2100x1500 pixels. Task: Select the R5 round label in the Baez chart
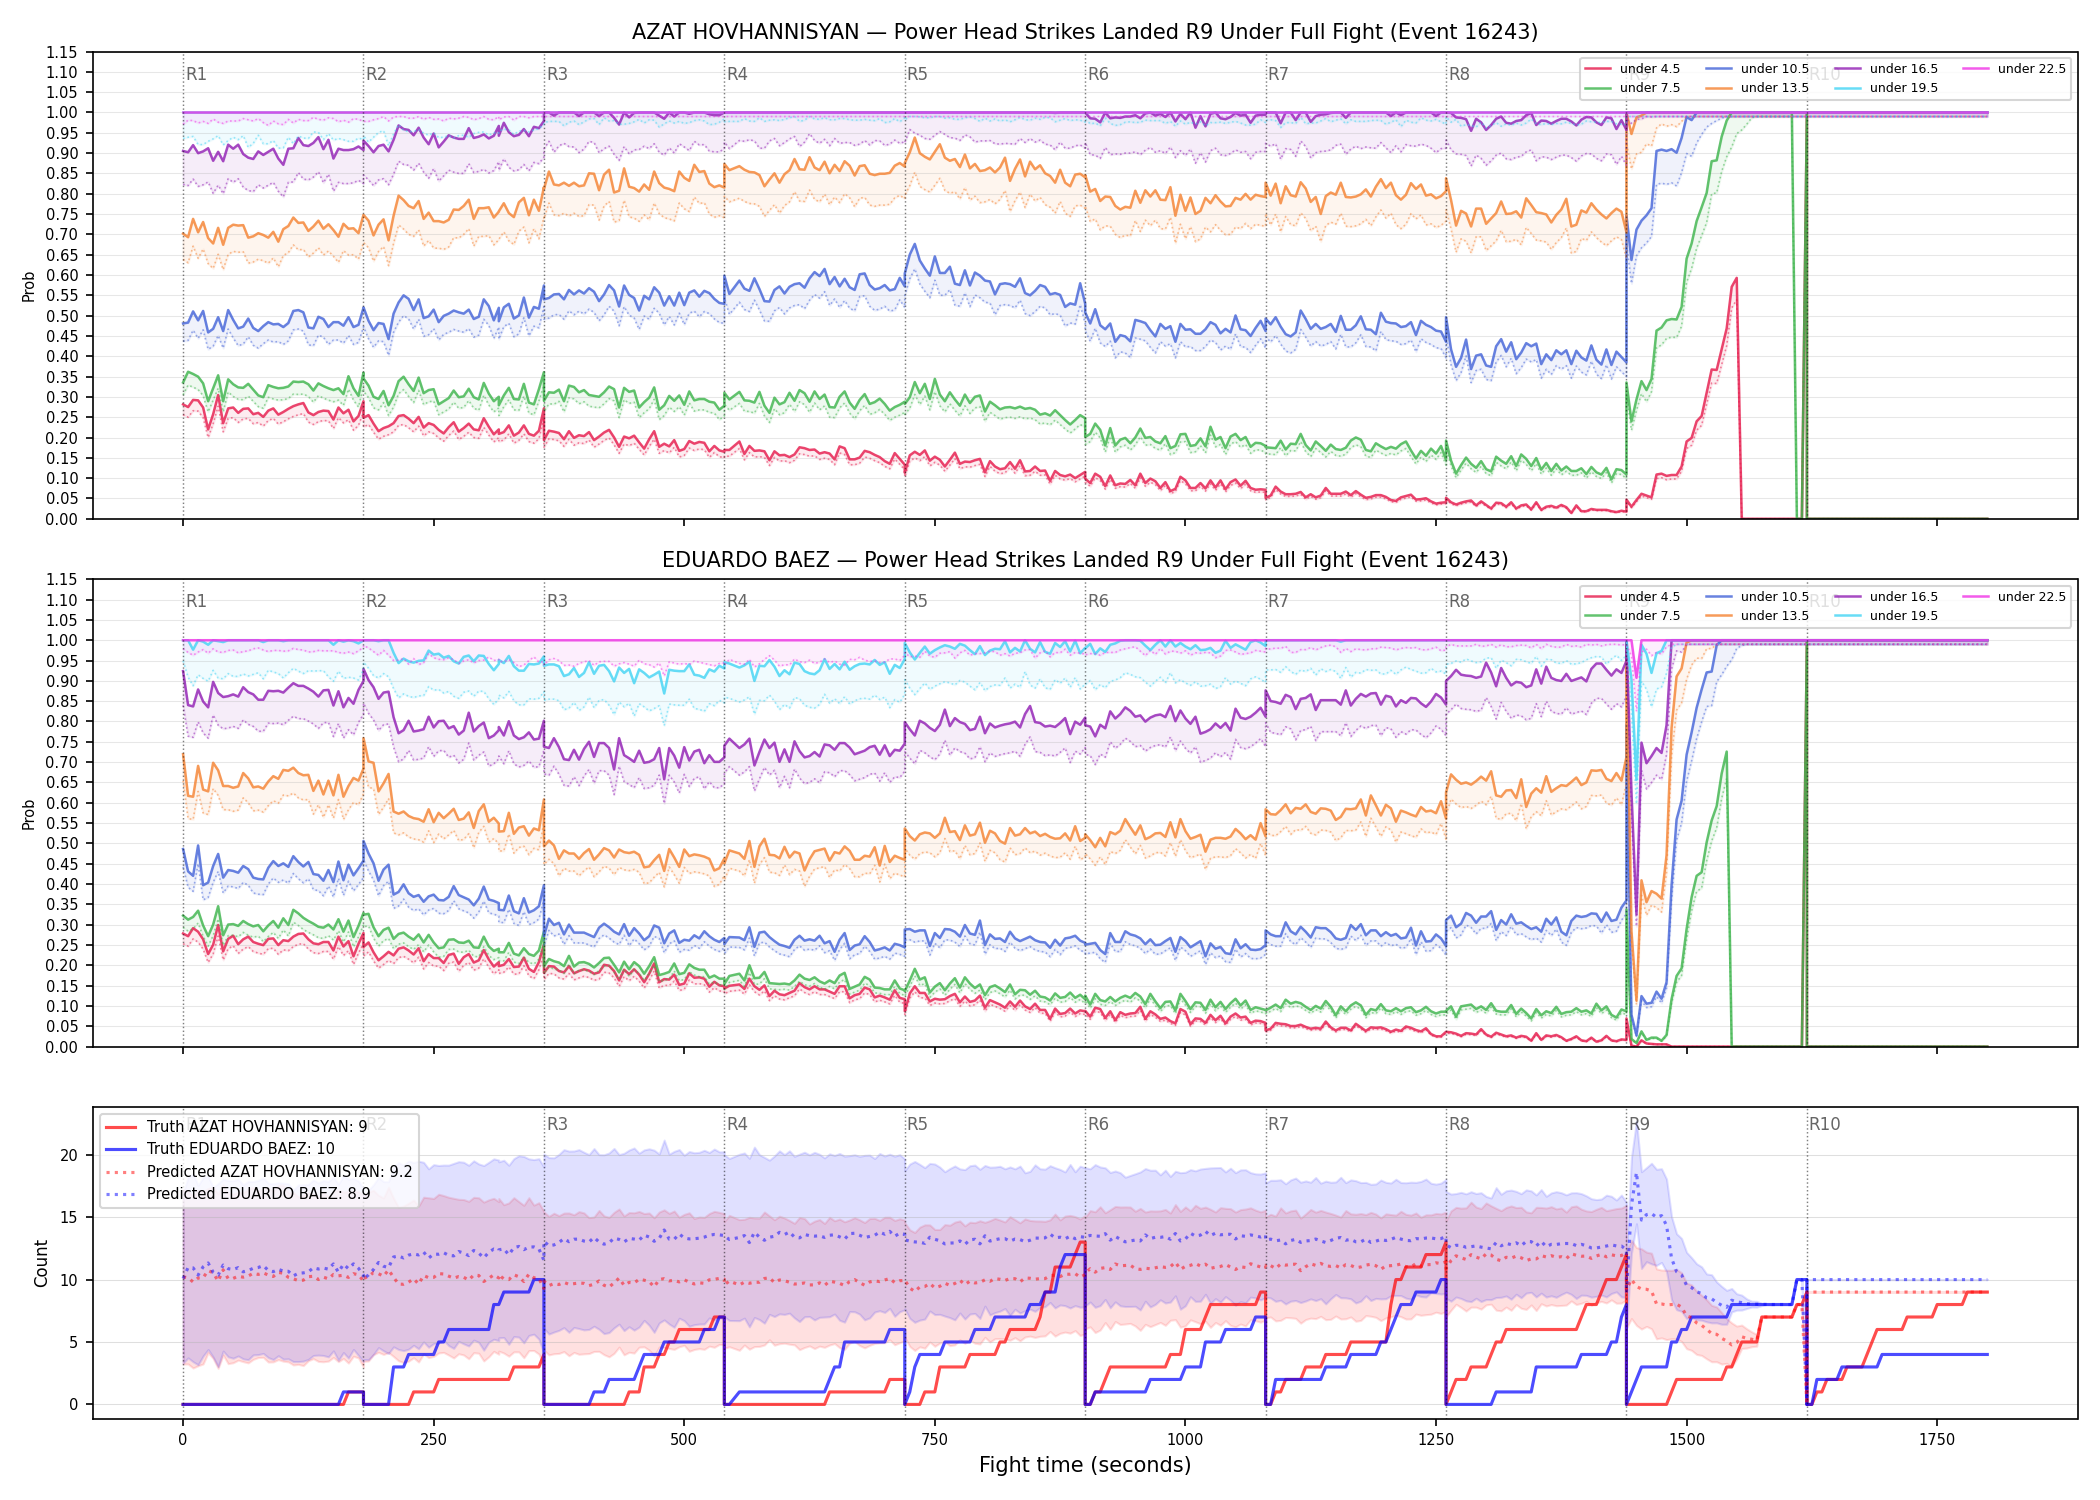pos(917,601)
